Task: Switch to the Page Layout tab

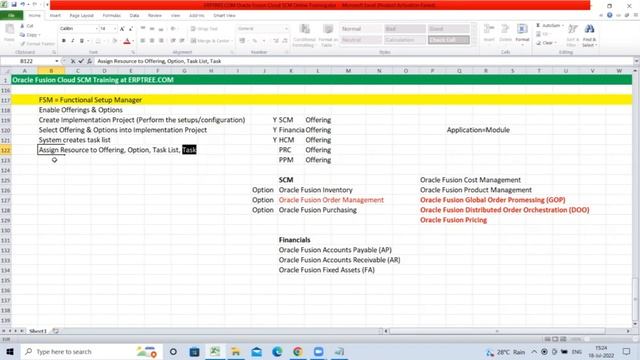Action: [82, 16]
